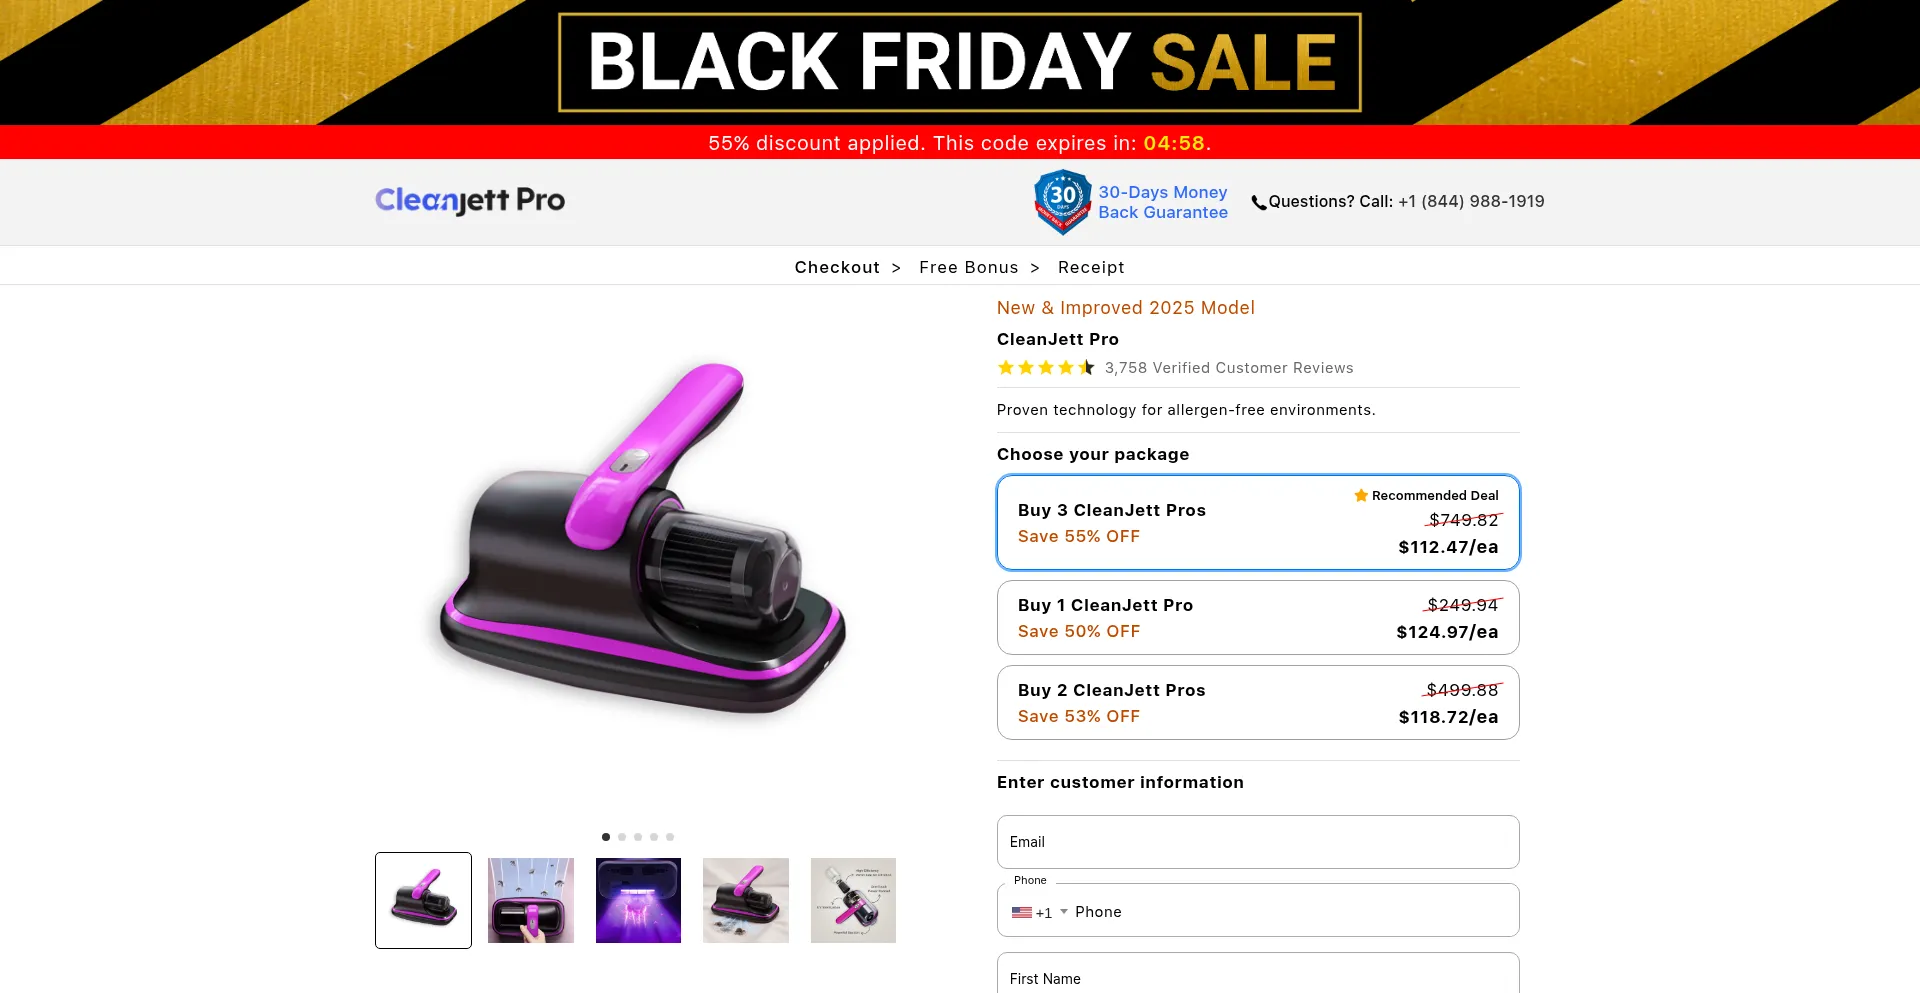Click the Email input field
This screenshot has height=993, width=1920.
coord(1257,842)
